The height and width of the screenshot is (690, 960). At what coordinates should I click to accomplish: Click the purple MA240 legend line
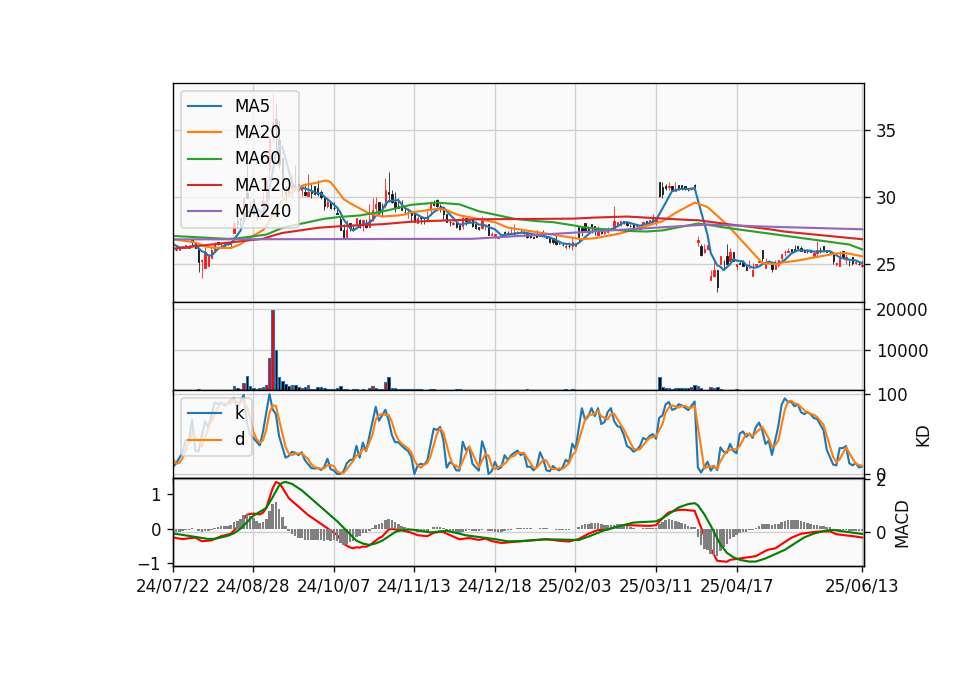pyautogui.click(x=204, y=211)
